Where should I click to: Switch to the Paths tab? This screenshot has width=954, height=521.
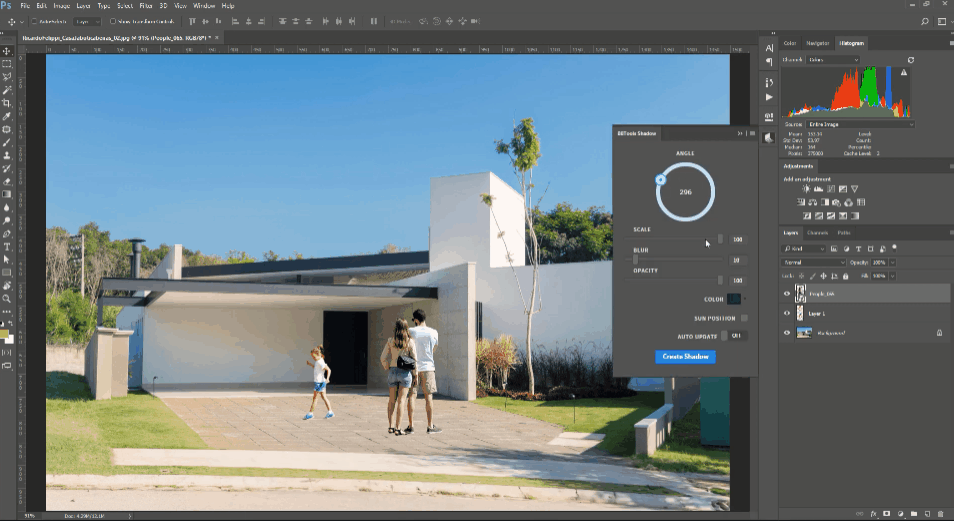[x=843, y=233]
